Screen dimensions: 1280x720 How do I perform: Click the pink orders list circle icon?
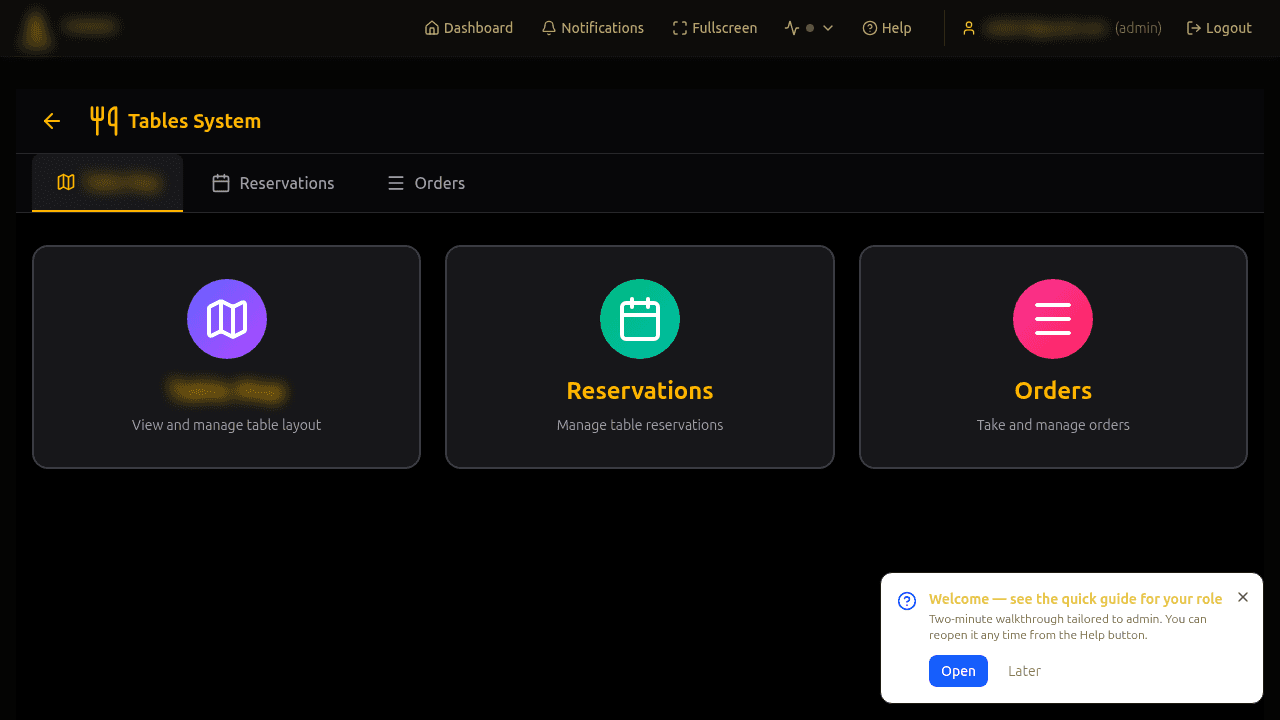click(x=1053, y=319)
